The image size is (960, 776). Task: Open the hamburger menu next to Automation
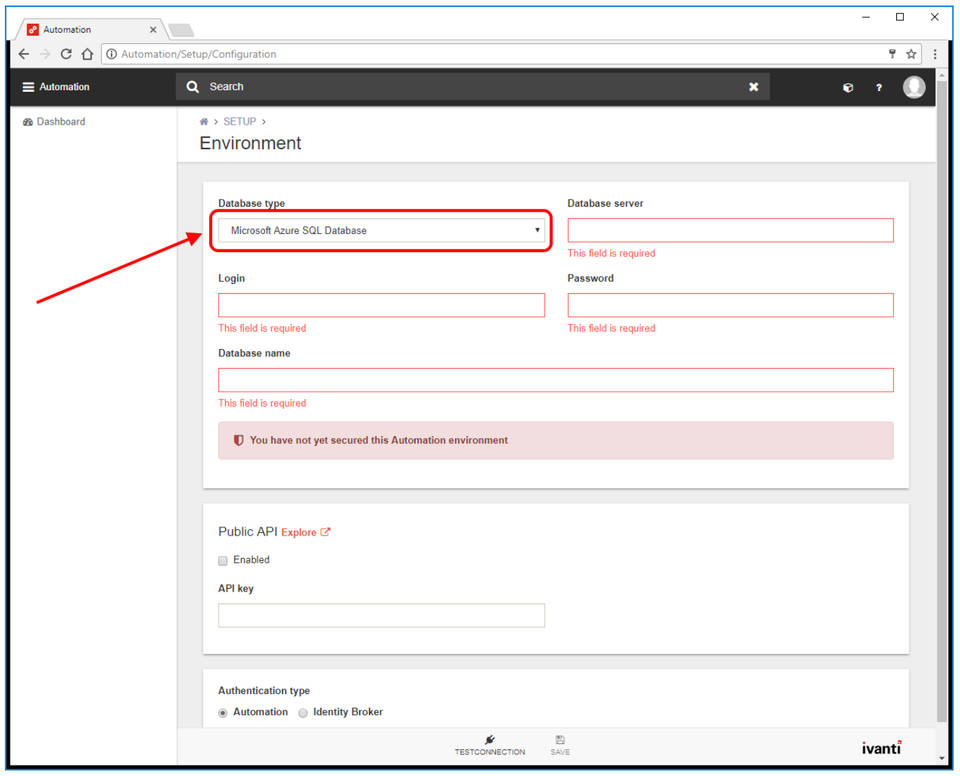click(27, 87)
